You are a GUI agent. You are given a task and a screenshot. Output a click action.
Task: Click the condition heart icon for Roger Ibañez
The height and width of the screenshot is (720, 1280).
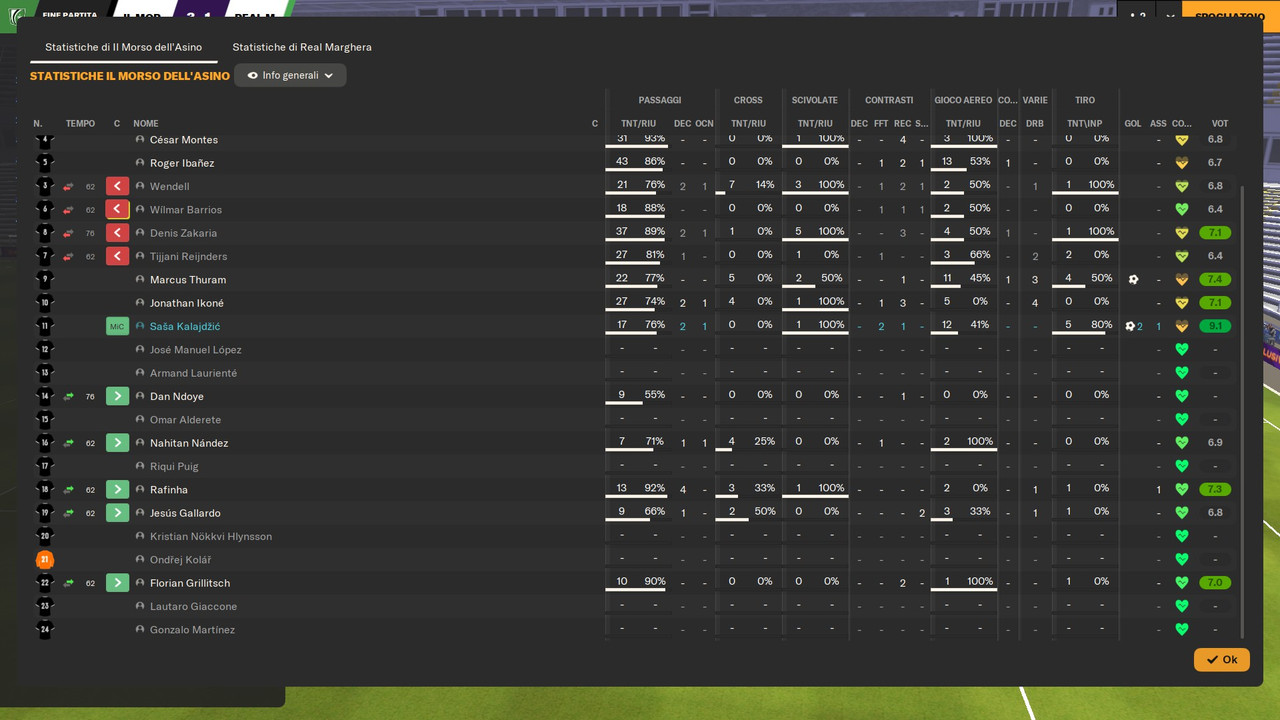tap(1181, 163)
